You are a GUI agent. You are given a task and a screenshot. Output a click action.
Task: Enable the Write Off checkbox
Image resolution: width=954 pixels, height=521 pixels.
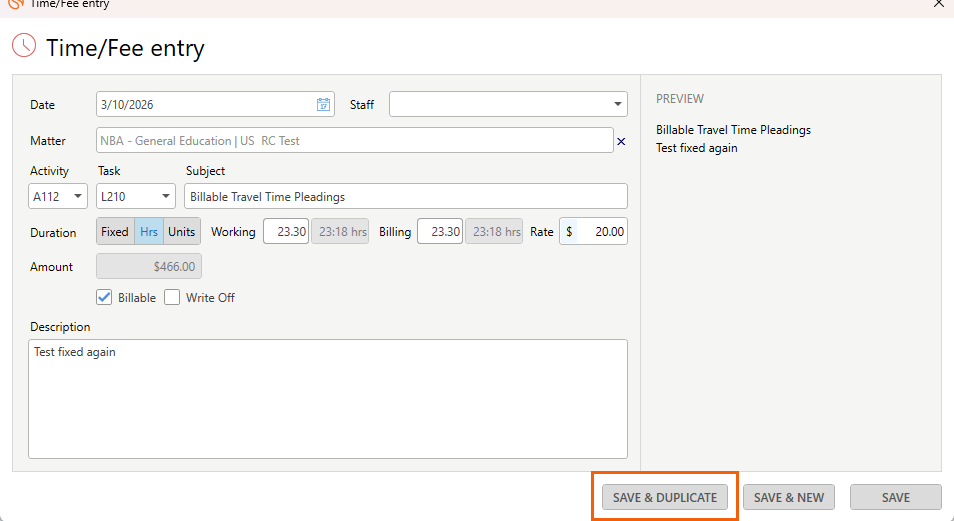tap(172, 297)
